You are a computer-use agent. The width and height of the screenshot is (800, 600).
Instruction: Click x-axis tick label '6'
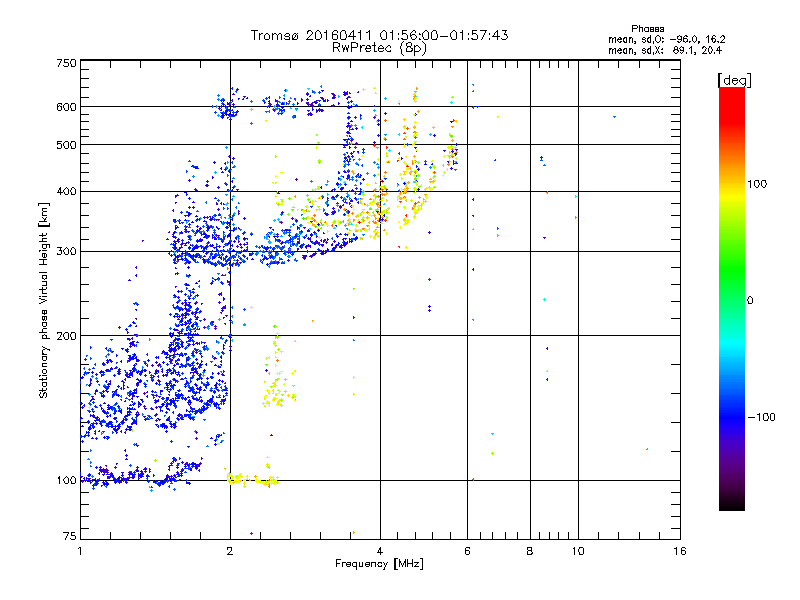[467, 551]
